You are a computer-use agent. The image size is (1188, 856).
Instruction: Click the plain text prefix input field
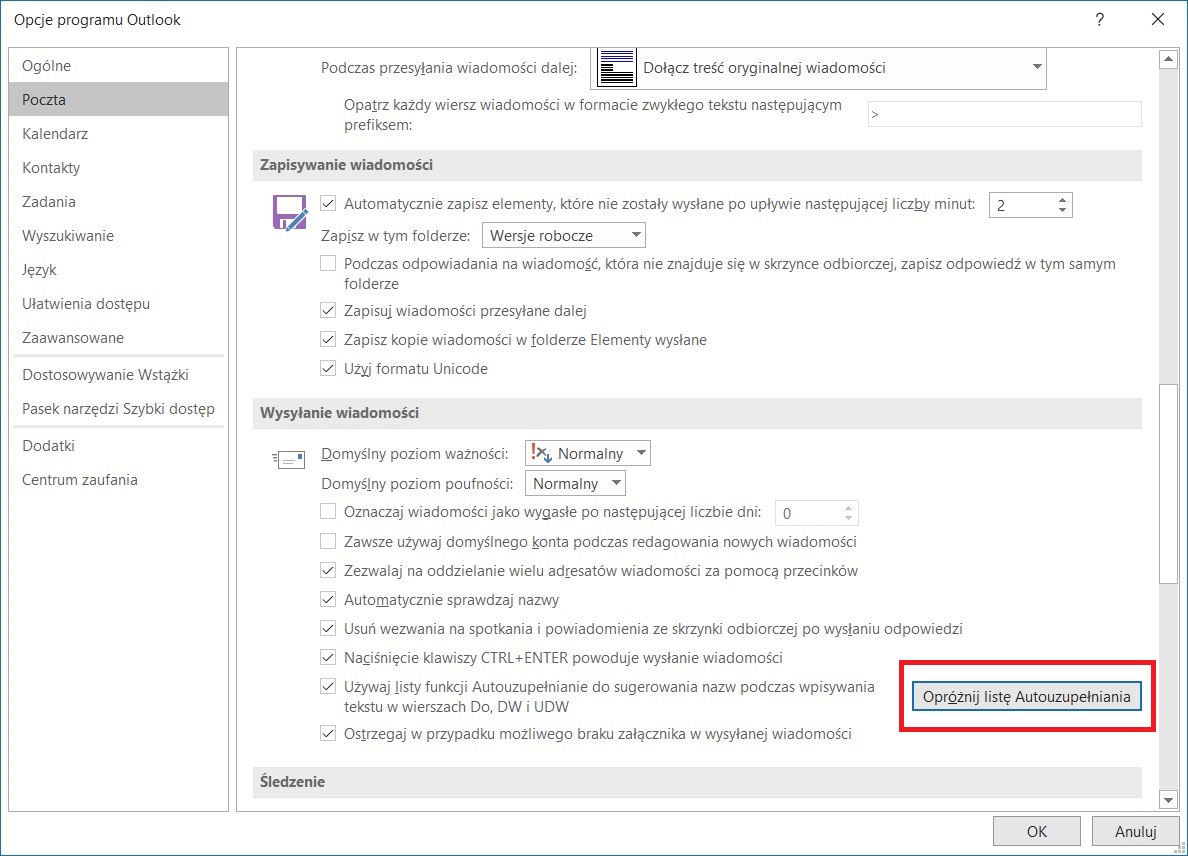point(1004,114)
